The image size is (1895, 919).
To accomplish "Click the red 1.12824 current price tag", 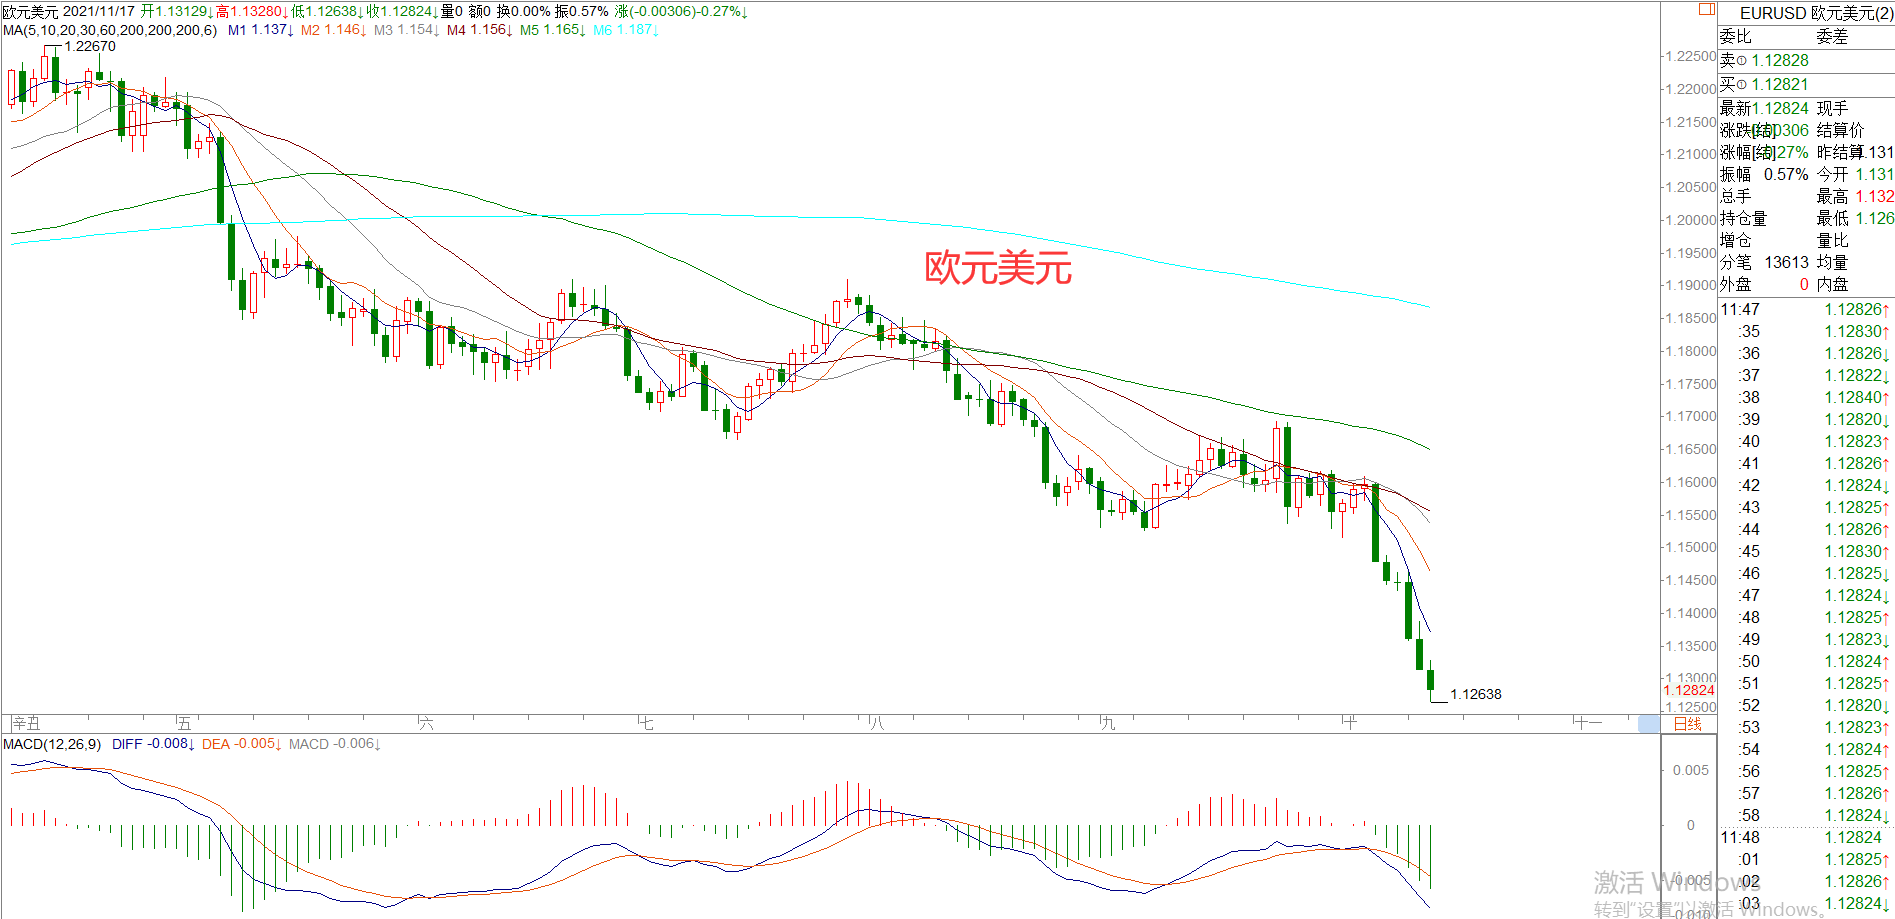I will [x=1689, y=690].
